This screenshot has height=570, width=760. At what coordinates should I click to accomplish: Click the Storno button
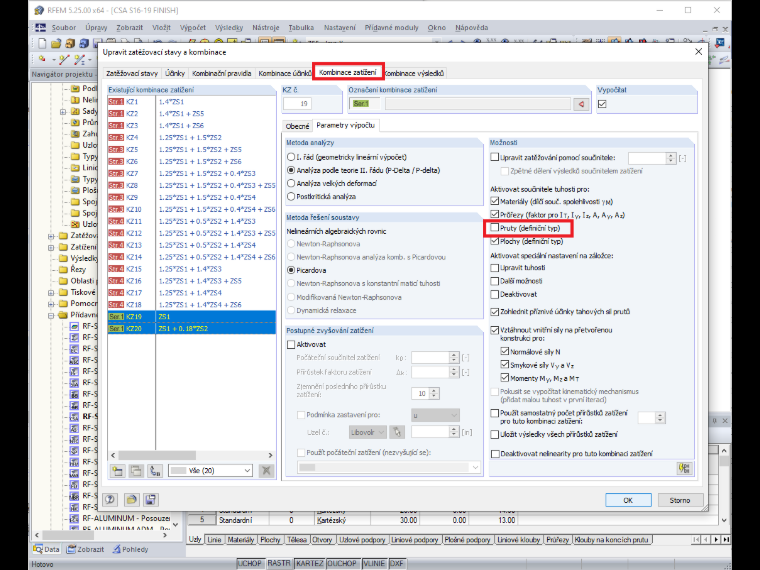click(x=680, y=500)
